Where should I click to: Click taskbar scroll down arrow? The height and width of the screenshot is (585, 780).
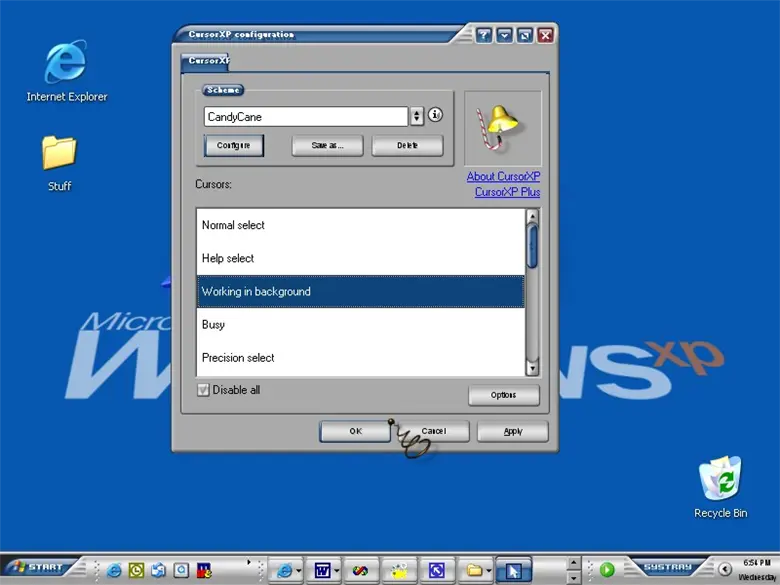click(x=574, y=577)
